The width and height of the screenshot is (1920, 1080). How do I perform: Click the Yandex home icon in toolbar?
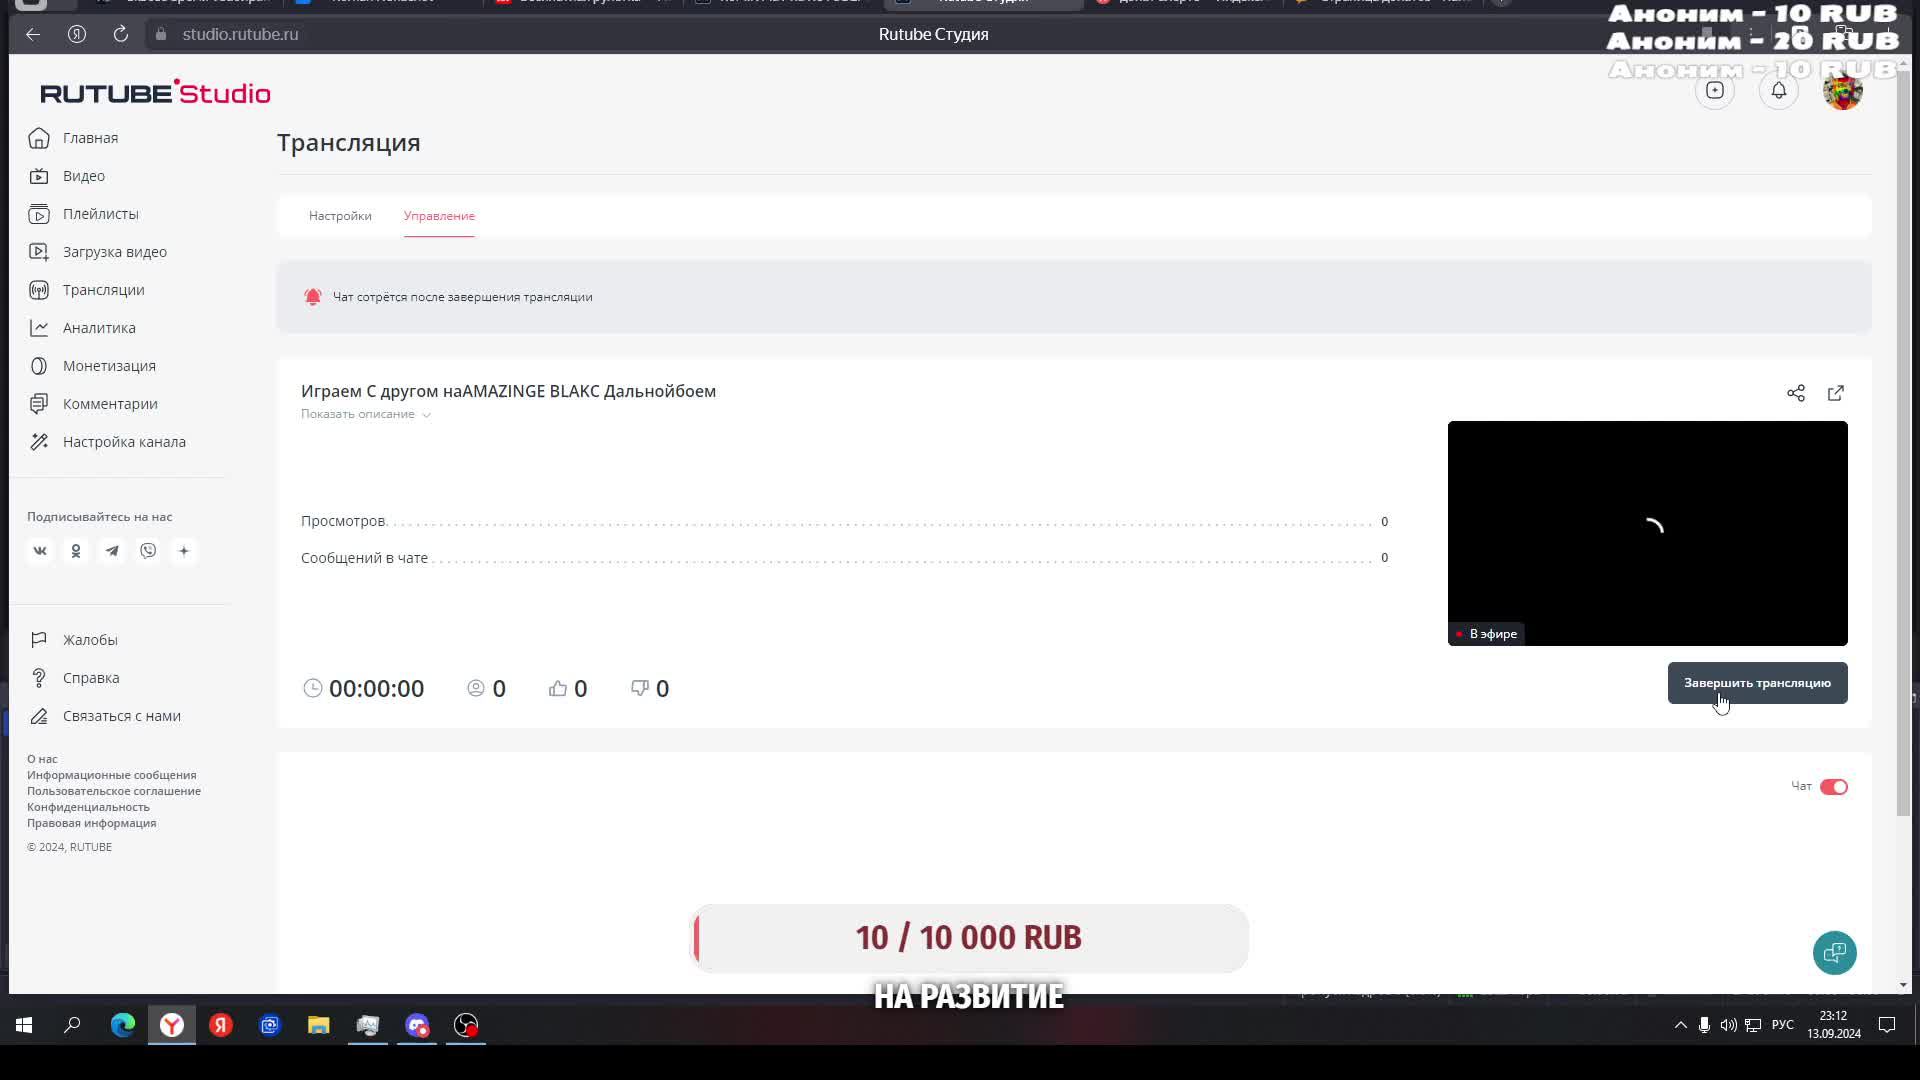(x=77, y=34)
